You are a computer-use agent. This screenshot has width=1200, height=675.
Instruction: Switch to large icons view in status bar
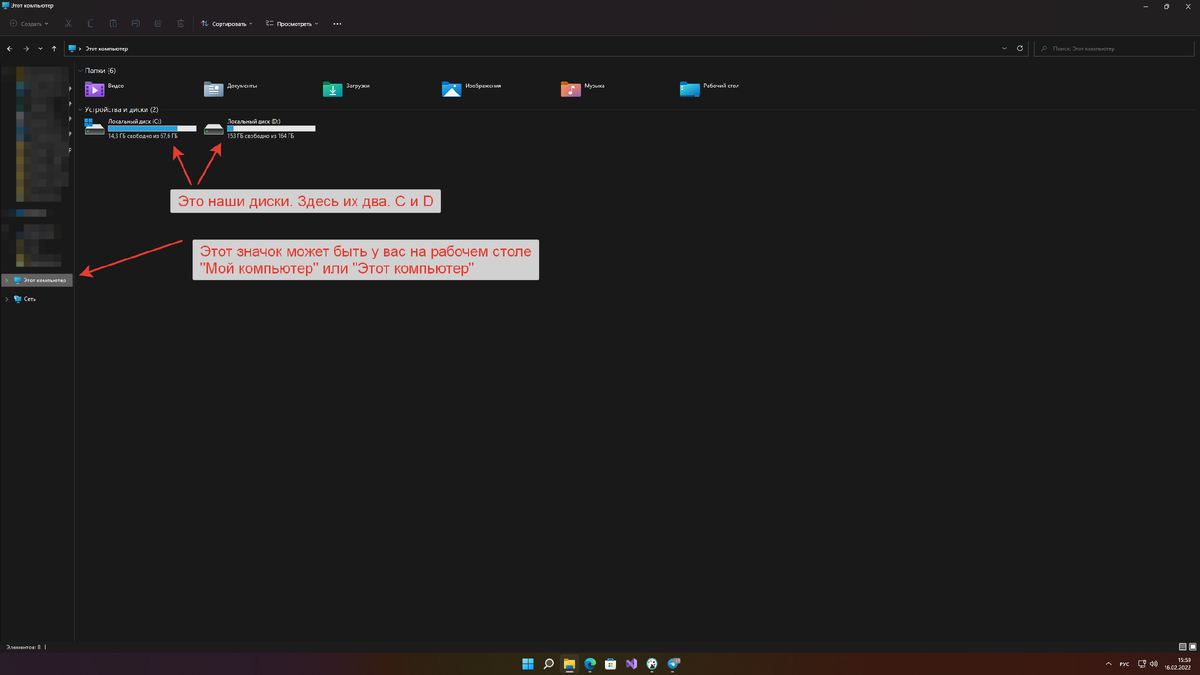pyautogui.click(x=1192, y=648)
